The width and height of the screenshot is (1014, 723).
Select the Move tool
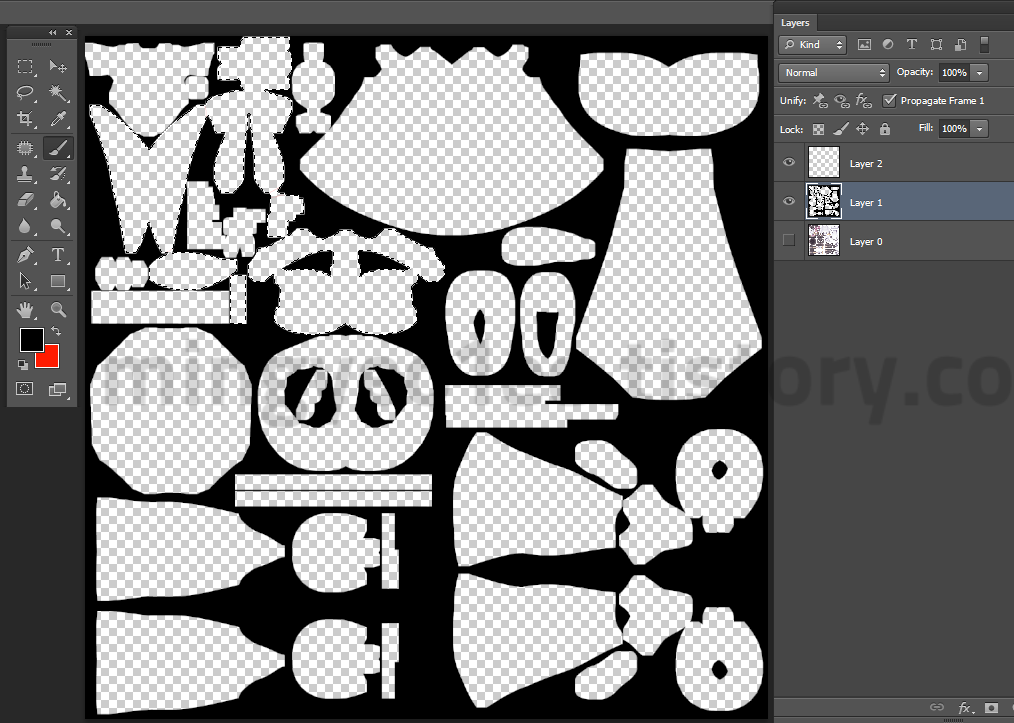[58, 67]
